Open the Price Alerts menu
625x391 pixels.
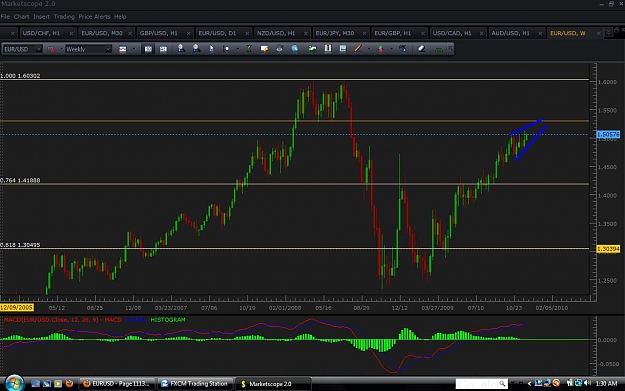94,17
